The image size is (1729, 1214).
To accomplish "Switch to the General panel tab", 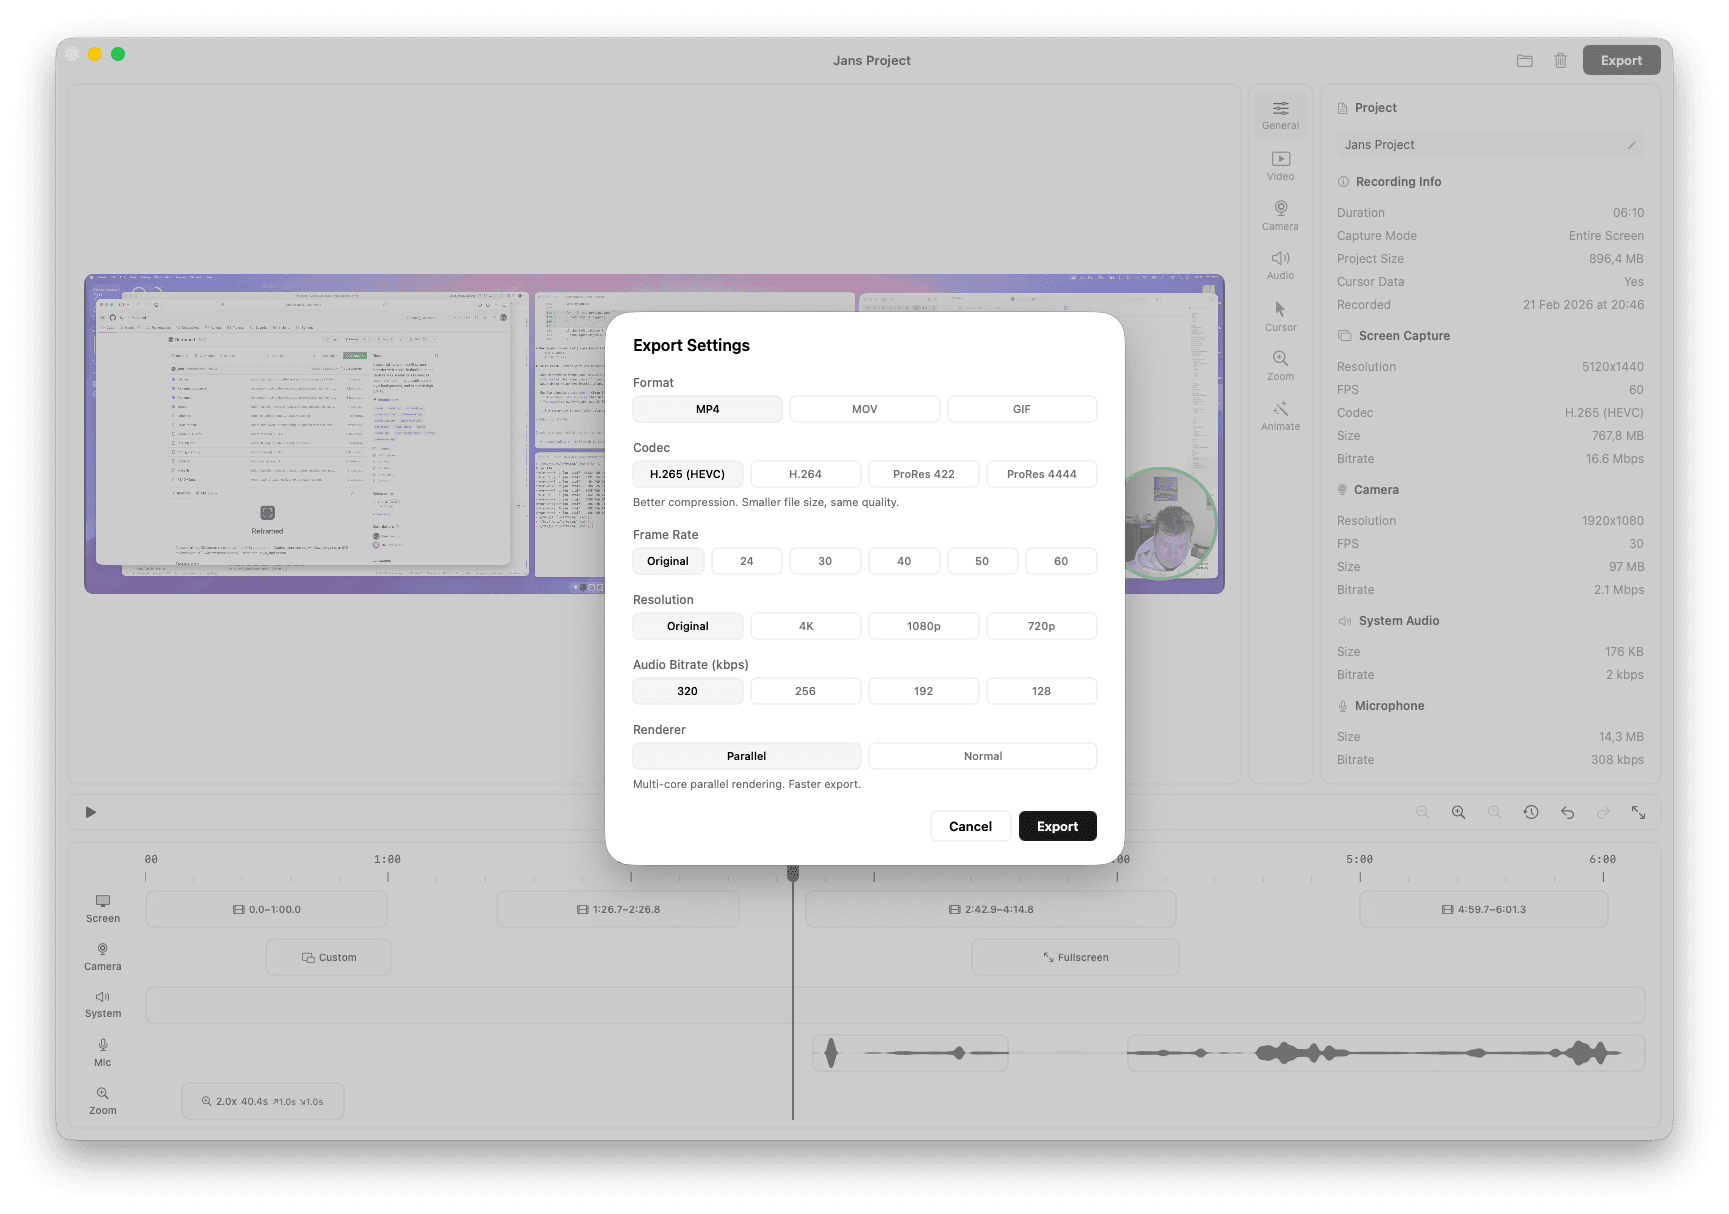I will tap(1280, 115).
